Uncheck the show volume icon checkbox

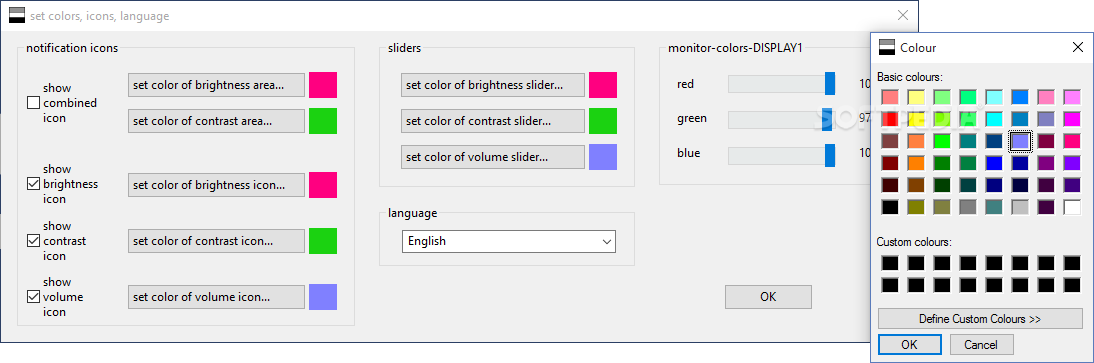pyautogui.click(x=33, y=297)
